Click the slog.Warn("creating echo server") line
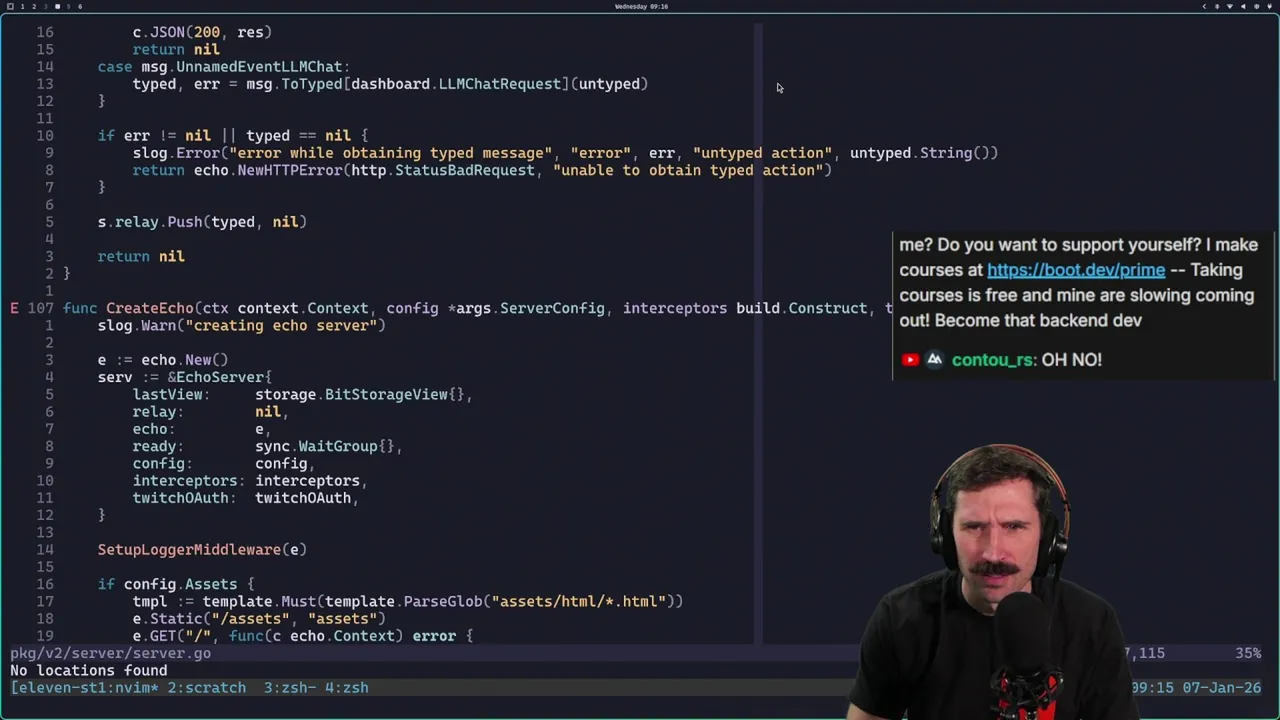Screen dimensions: 1280x720 [x=241, y=325]
